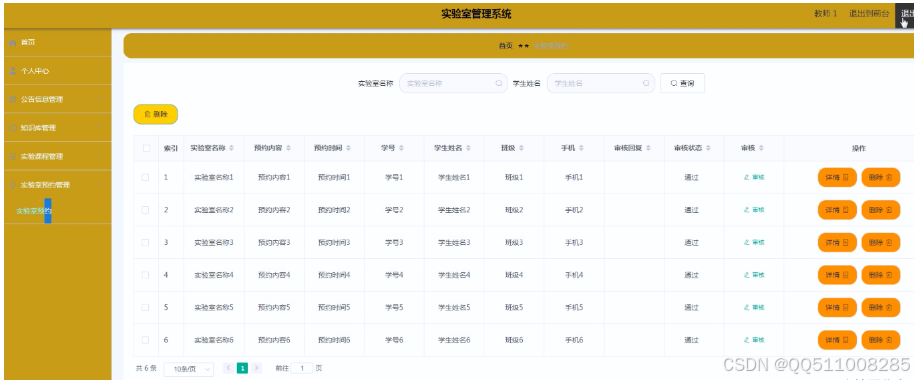Open 详情 for row 学生姓名5
The height and width of the screenshot is (380, 914).
[x=837, y=308]
